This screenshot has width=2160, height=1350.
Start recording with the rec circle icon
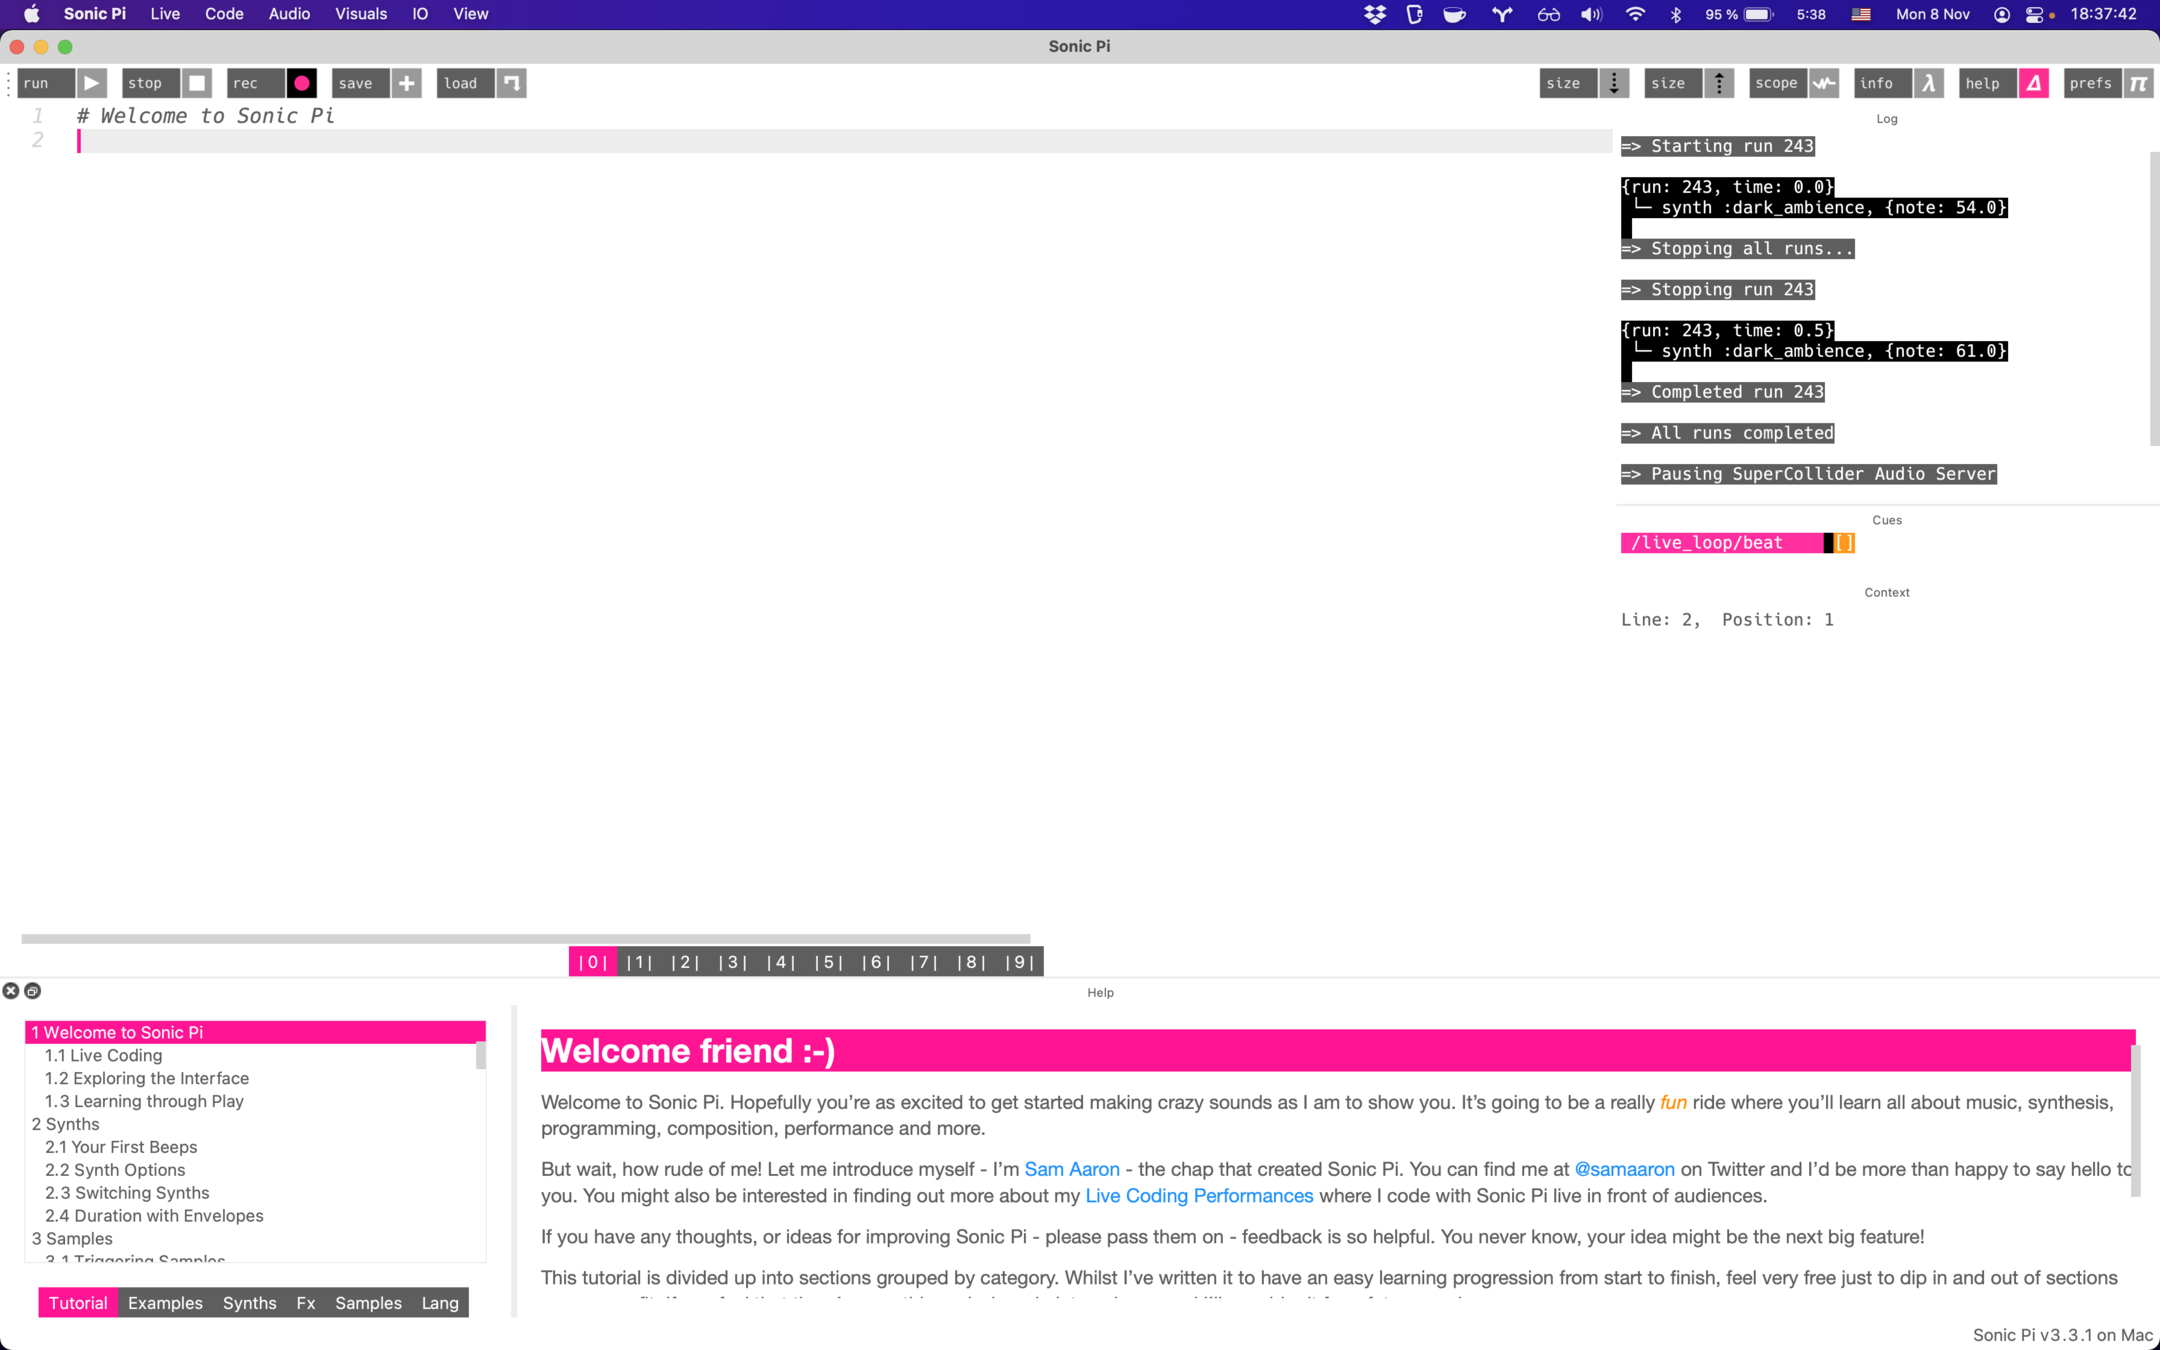301,83
